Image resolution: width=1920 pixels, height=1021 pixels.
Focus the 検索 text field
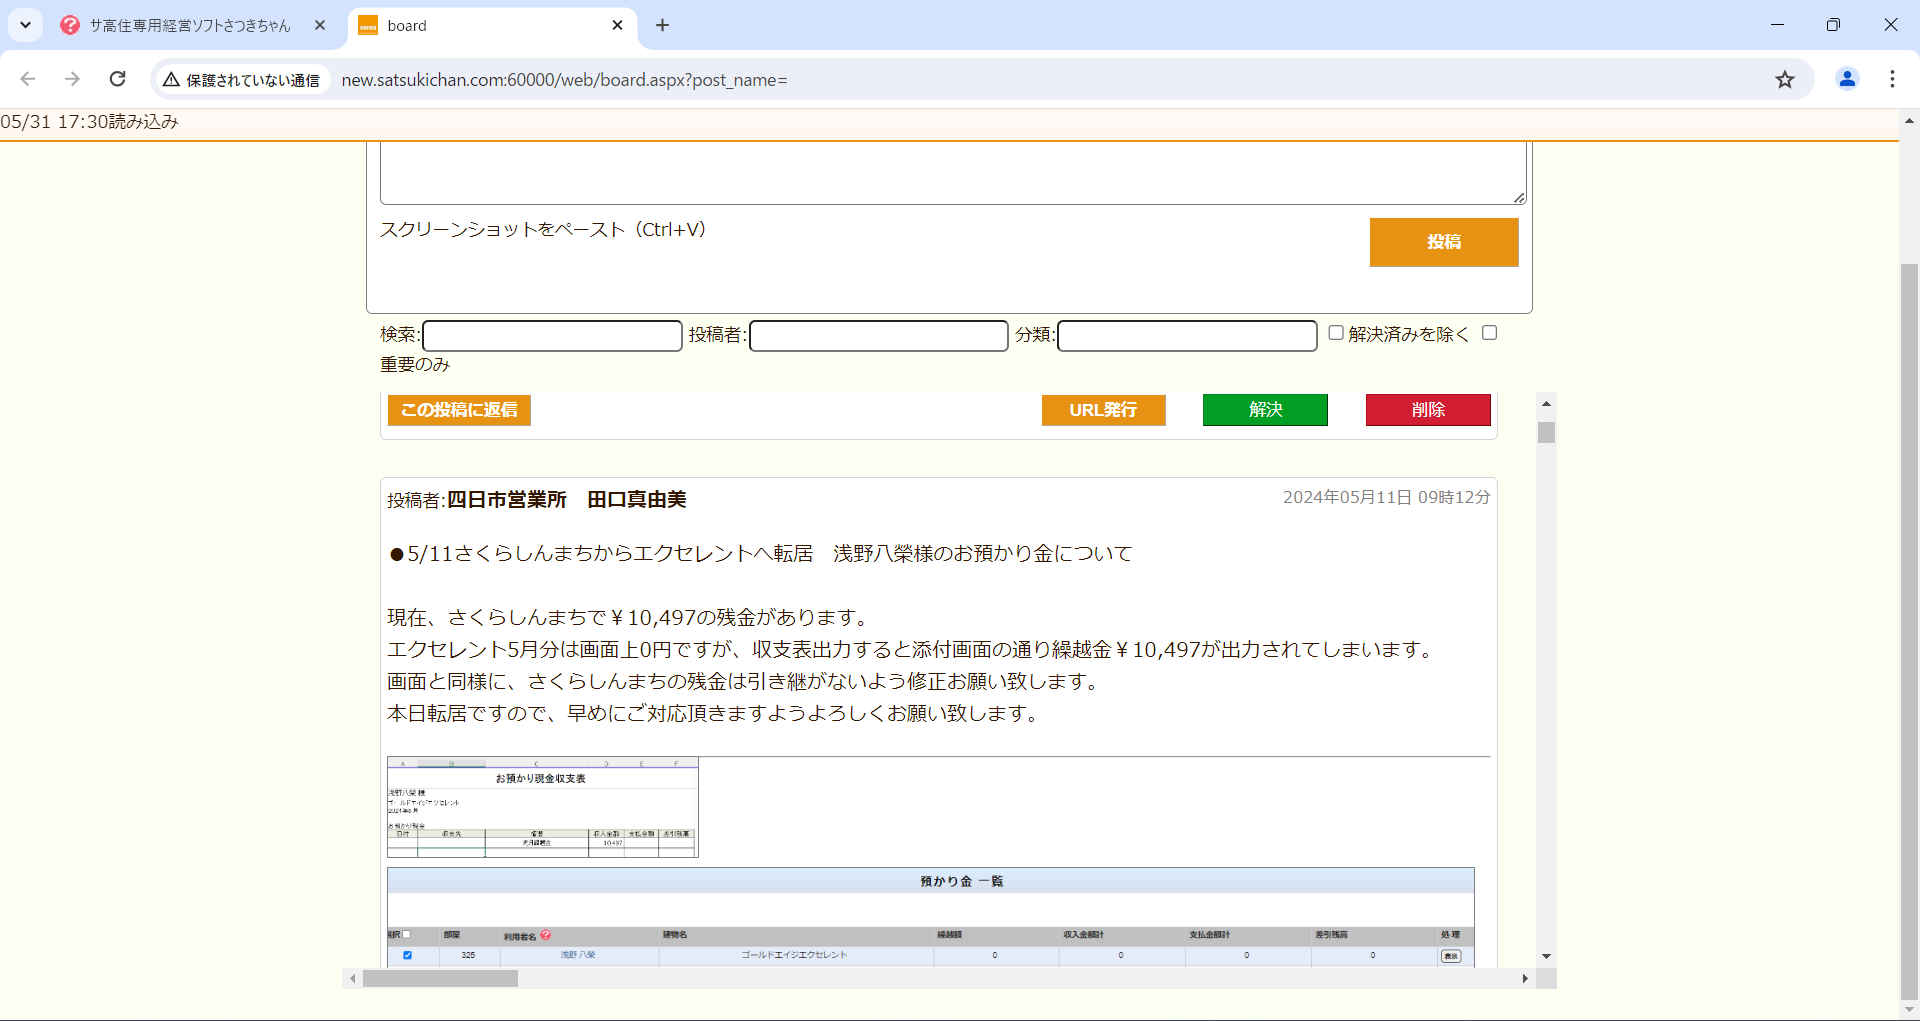[x=552, y=336]
